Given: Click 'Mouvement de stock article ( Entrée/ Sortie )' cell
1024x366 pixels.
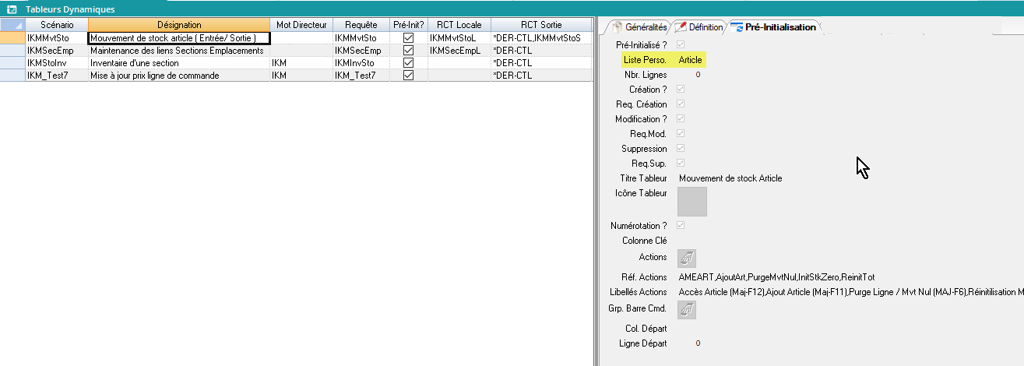Looking at the screenshot, I should pos(179,39).
